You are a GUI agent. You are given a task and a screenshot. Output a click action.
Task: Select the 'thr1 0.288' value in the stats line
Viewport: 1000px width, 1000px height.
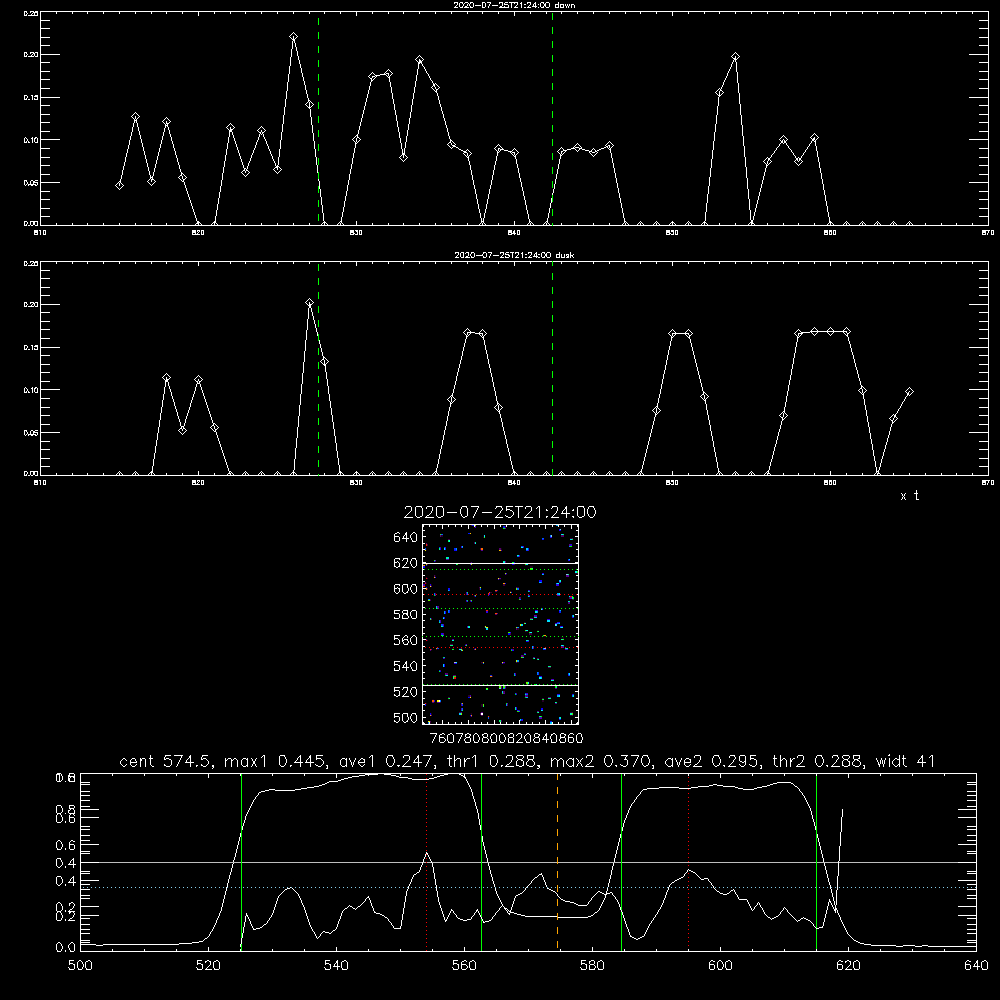(x=491, y=761)
